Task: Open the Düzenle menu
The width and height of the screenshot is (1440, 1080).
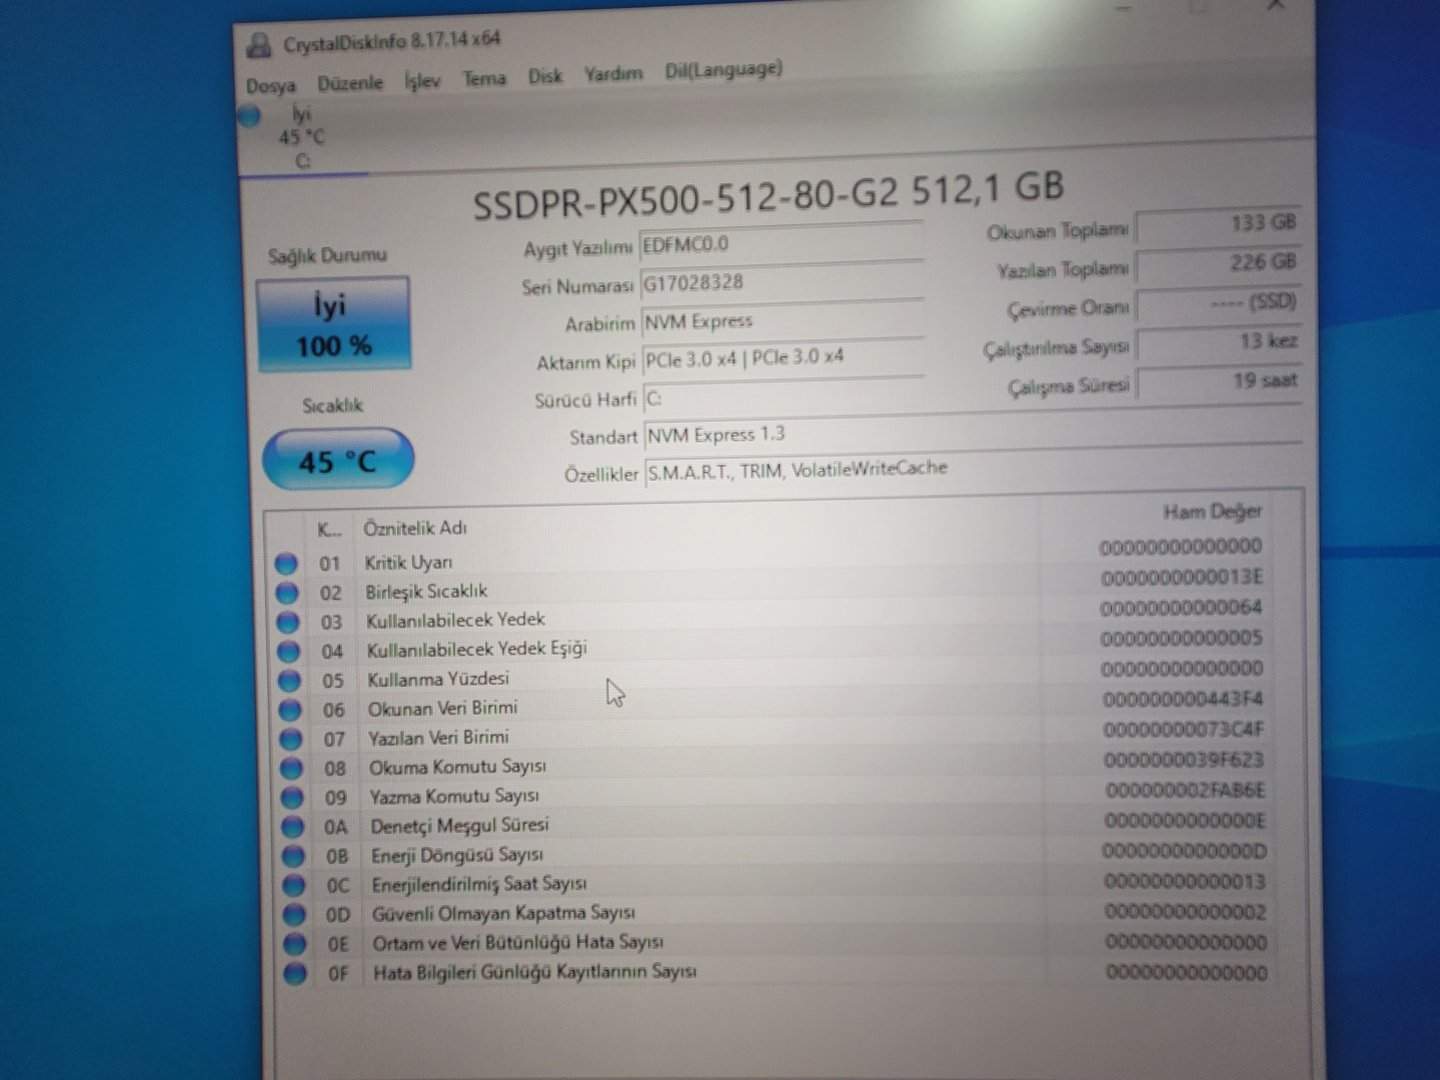Action: [x=350, y=83]
